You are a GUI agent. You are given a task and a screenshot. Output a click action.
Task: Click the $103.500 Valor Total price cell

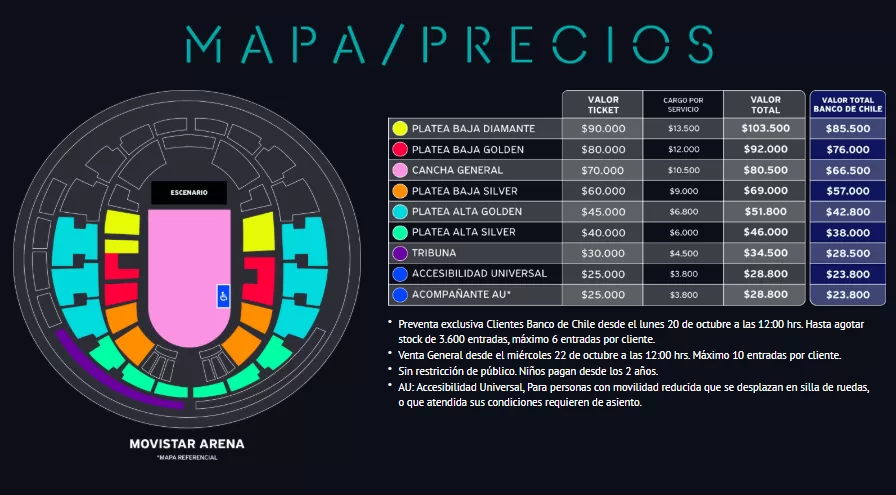point(766,129)
